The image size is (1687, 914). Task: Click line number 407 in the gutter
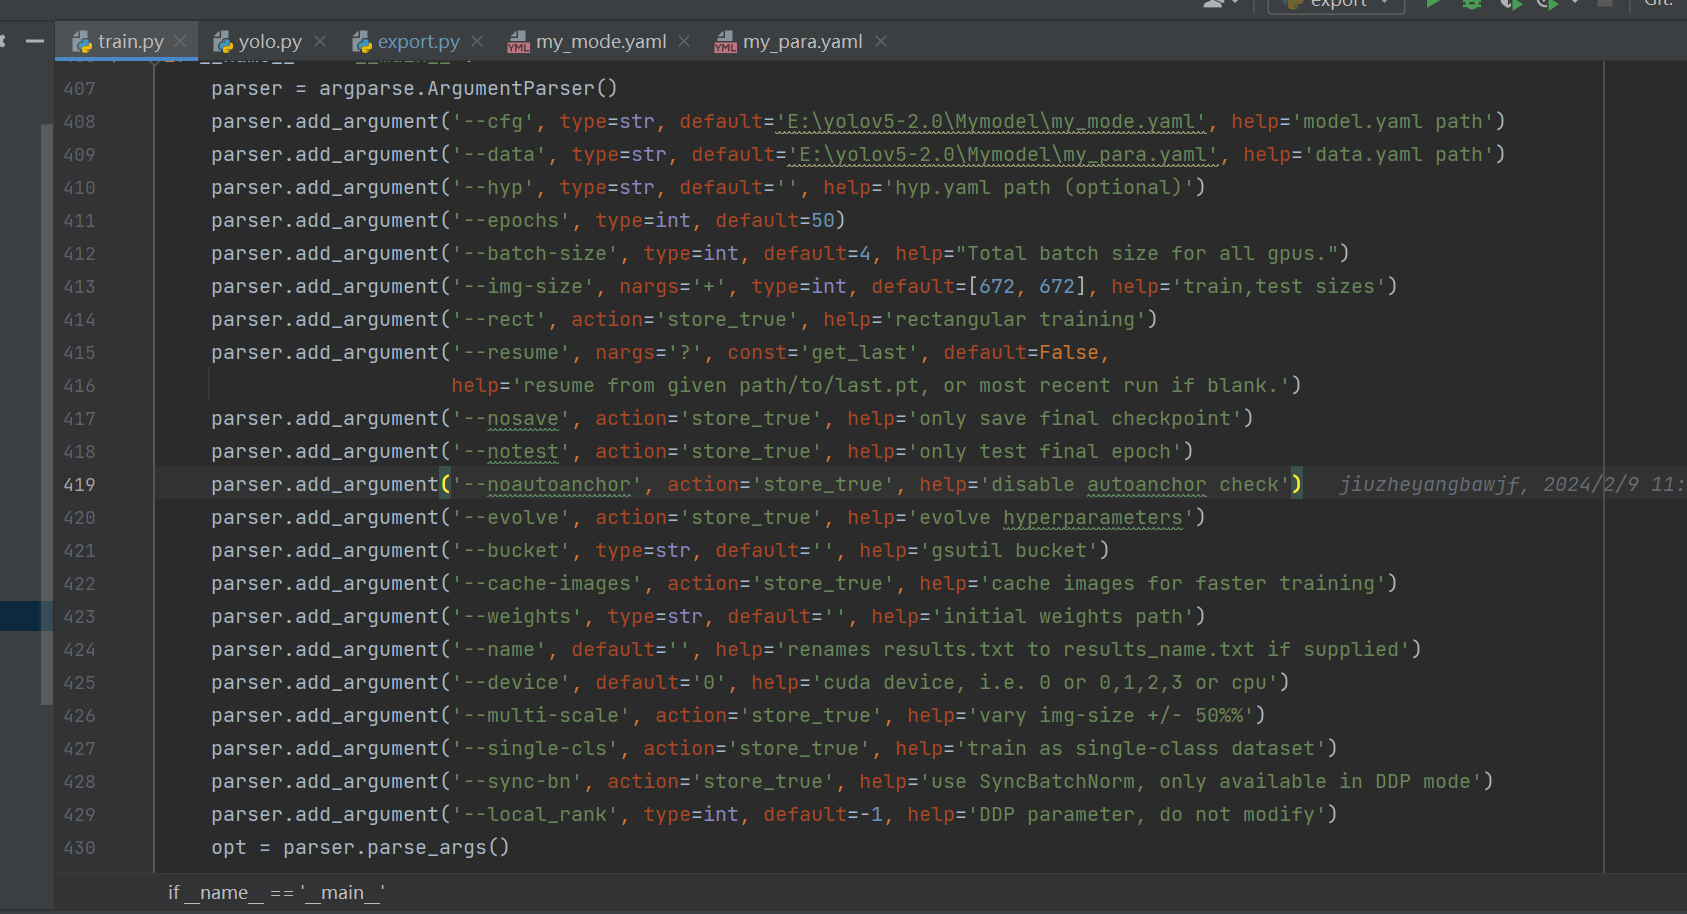tap(80, 89)
